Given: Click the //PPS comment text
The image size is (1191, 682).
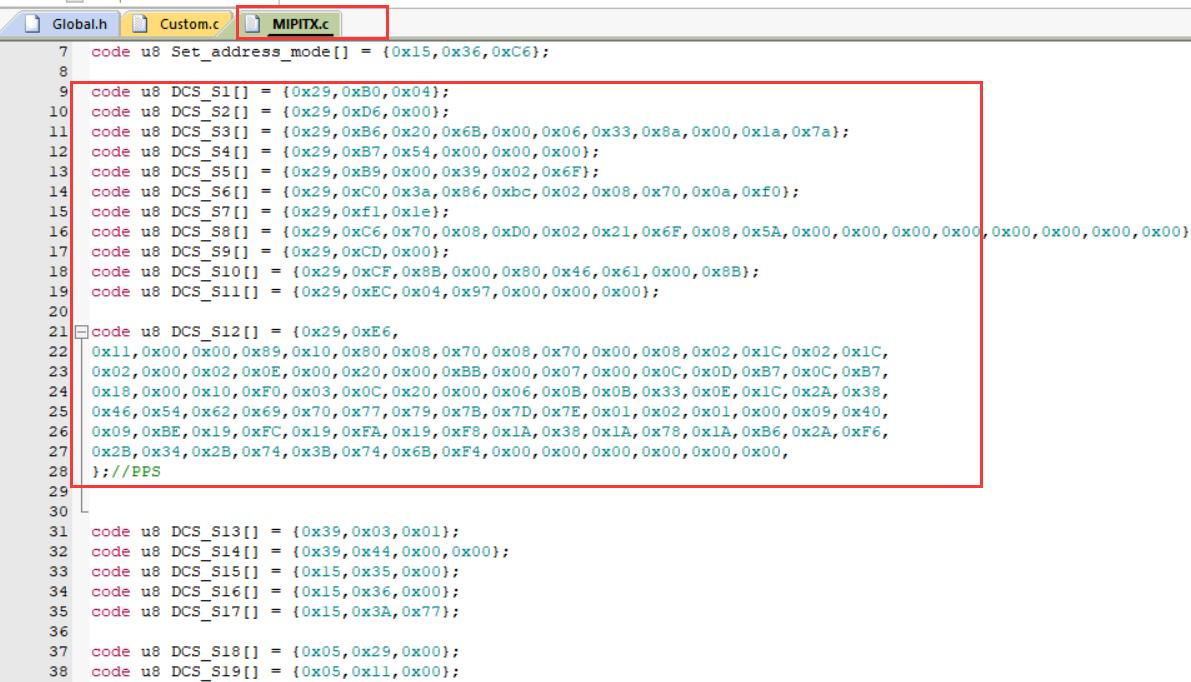Looking at the screenshot, I should coord(136,472).
